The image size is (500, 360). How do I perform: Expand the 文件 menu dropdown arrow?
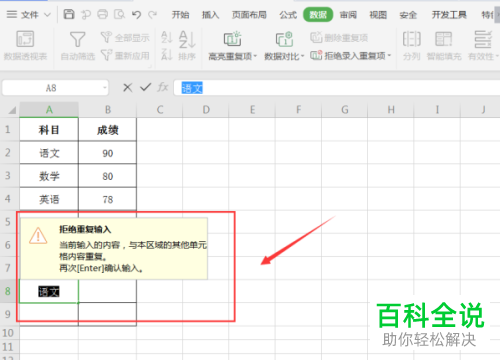(x=47, y=15)
